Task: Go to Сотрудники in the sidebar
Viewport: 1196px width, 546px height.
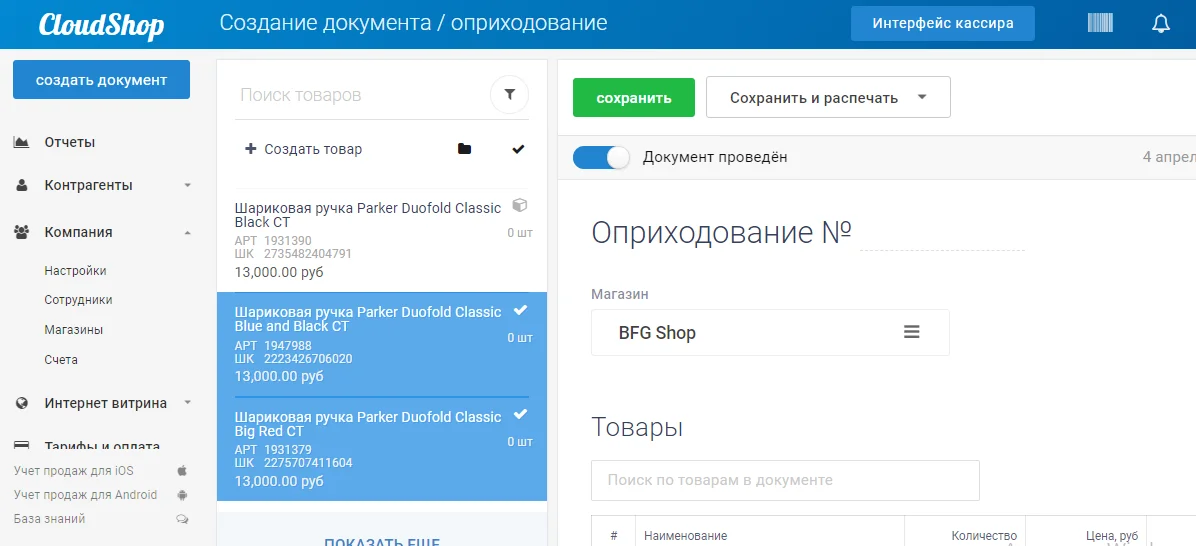Action: click(x=78, y=300)
